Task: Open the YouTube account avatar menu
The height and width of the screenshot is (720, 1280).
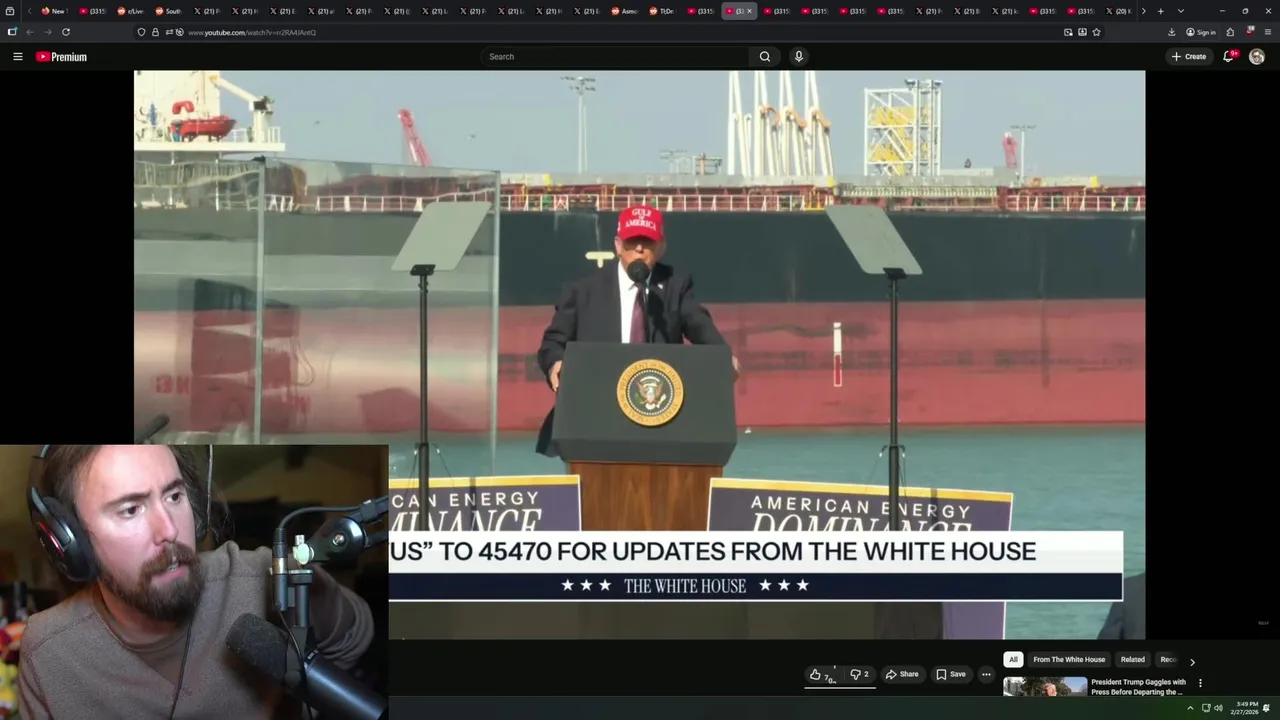Action: [1257, 57]
